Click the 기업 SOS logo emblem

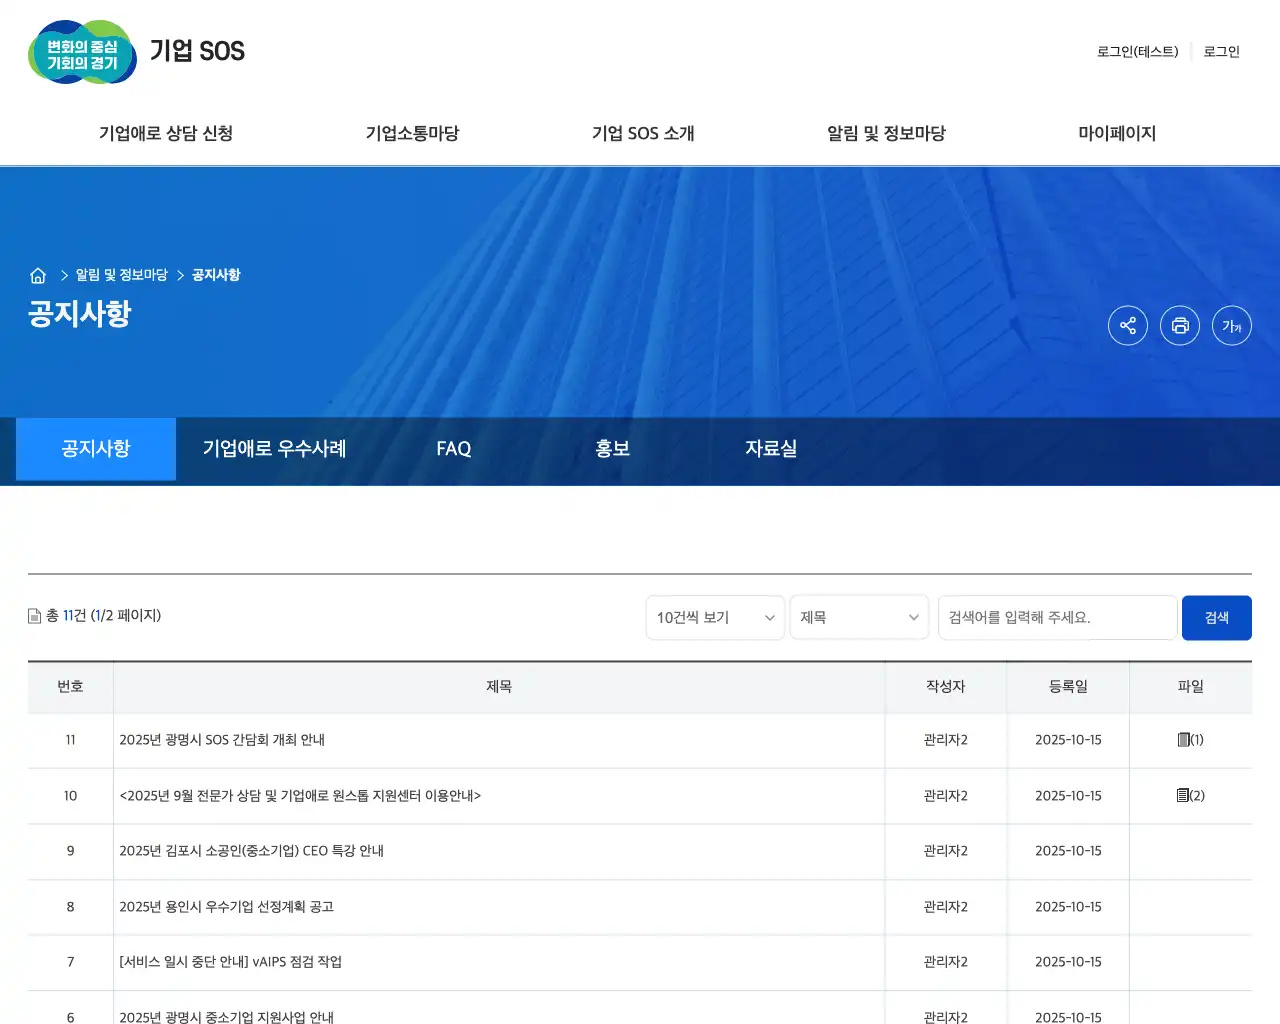(x=82, y=52)
